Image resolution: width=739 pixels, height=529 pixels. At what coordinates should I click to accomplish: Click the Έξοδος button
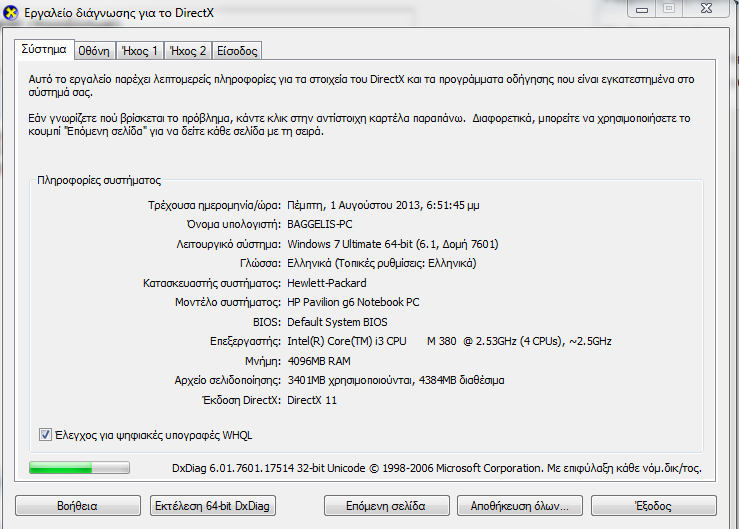654,506
